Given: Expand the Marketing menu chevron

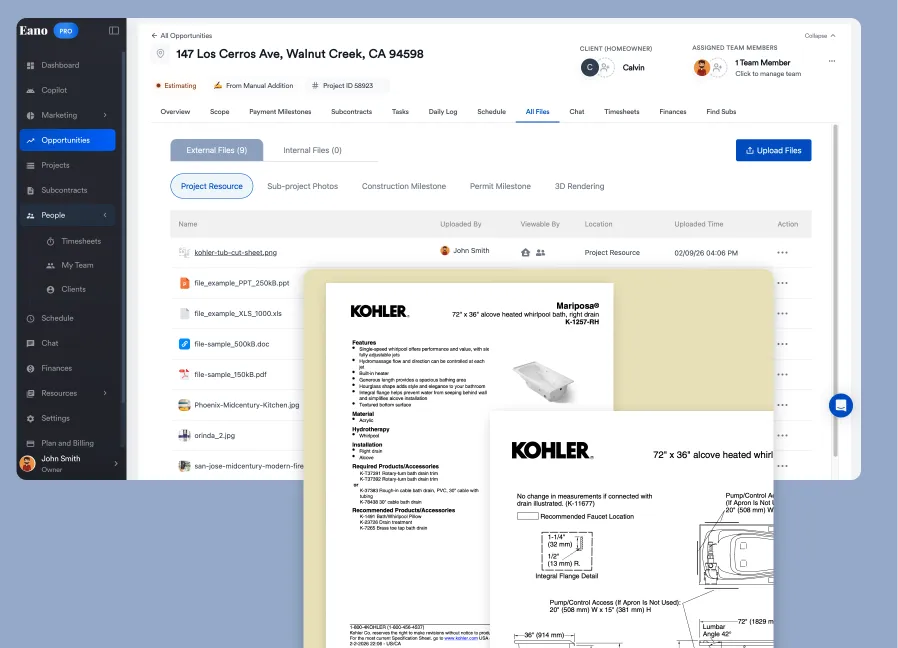Looking at the screenshot, I should tap(105, 115).
